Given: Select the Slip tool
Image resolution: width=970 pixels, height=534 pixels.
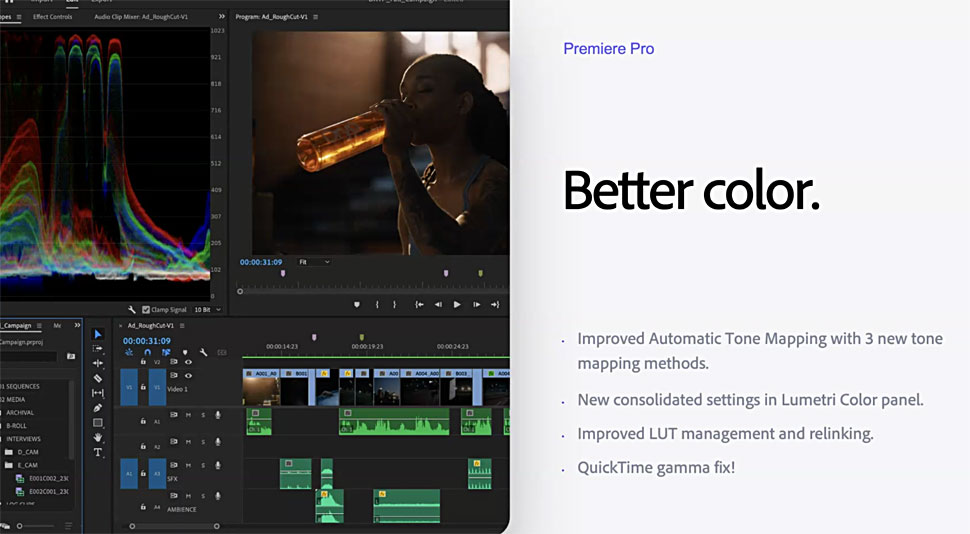Looking at the screenshot, I should click(x=98, y=393).
